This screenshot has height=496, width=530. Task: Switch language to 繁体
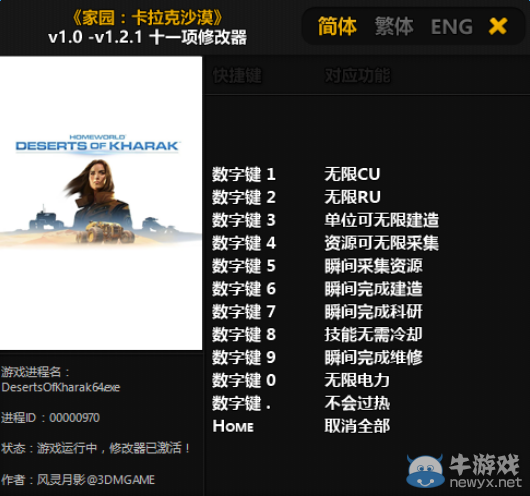[394, 26]
